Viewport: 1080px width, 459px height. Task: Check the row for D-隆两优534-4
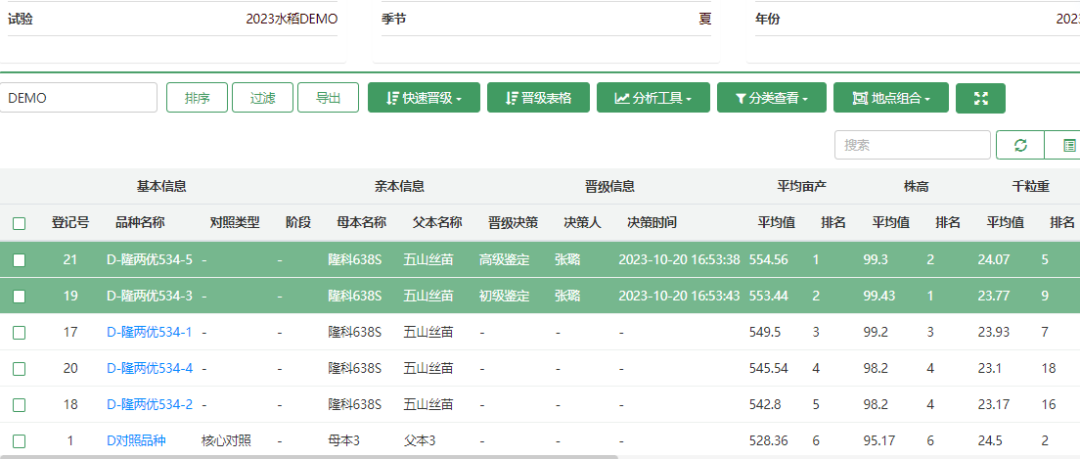coord(19,369)
